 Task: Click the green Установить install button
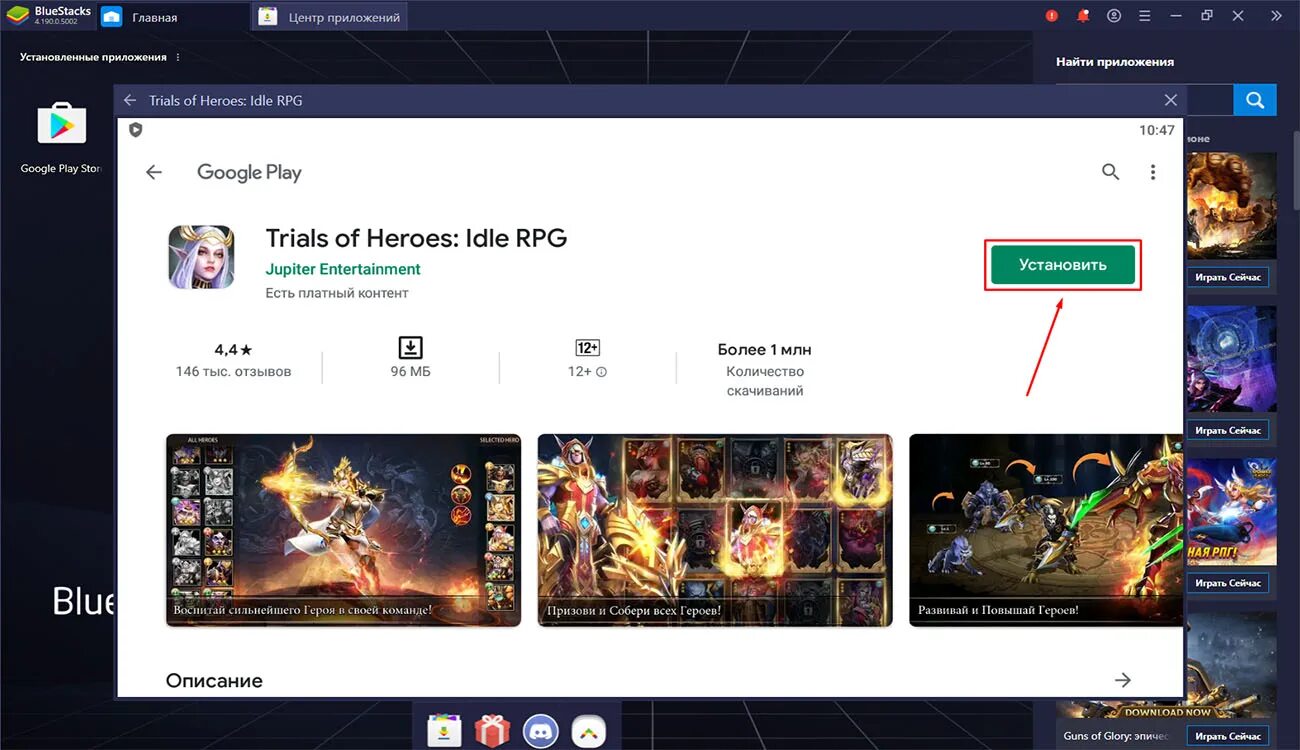pyautogui.click(x=1063, y=265)
